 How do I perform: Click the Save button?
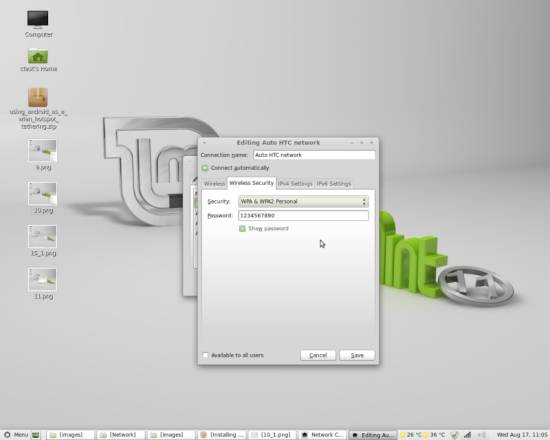coord(357,355)
